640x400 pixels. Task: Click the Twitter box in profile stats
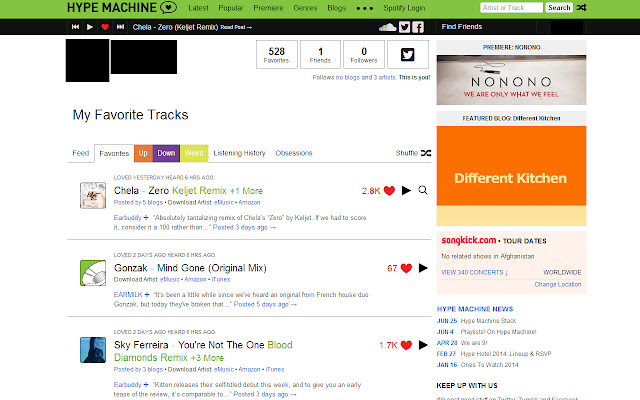coord(408,54)
